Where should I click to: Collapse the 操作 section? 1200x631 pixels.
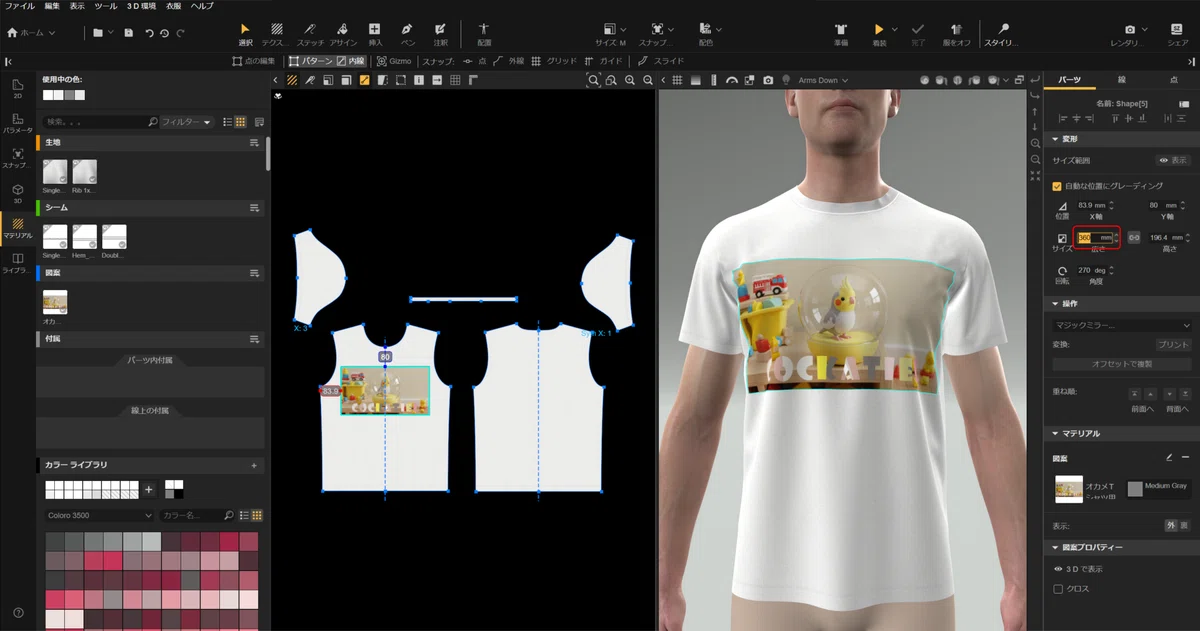point(1056,303)
